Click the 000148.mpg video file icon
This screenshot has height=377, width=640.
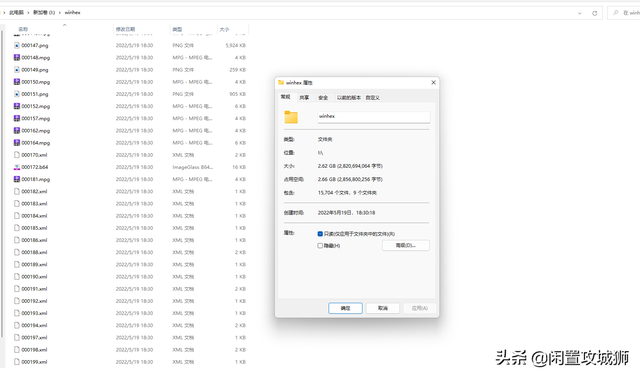click(17, 58)
